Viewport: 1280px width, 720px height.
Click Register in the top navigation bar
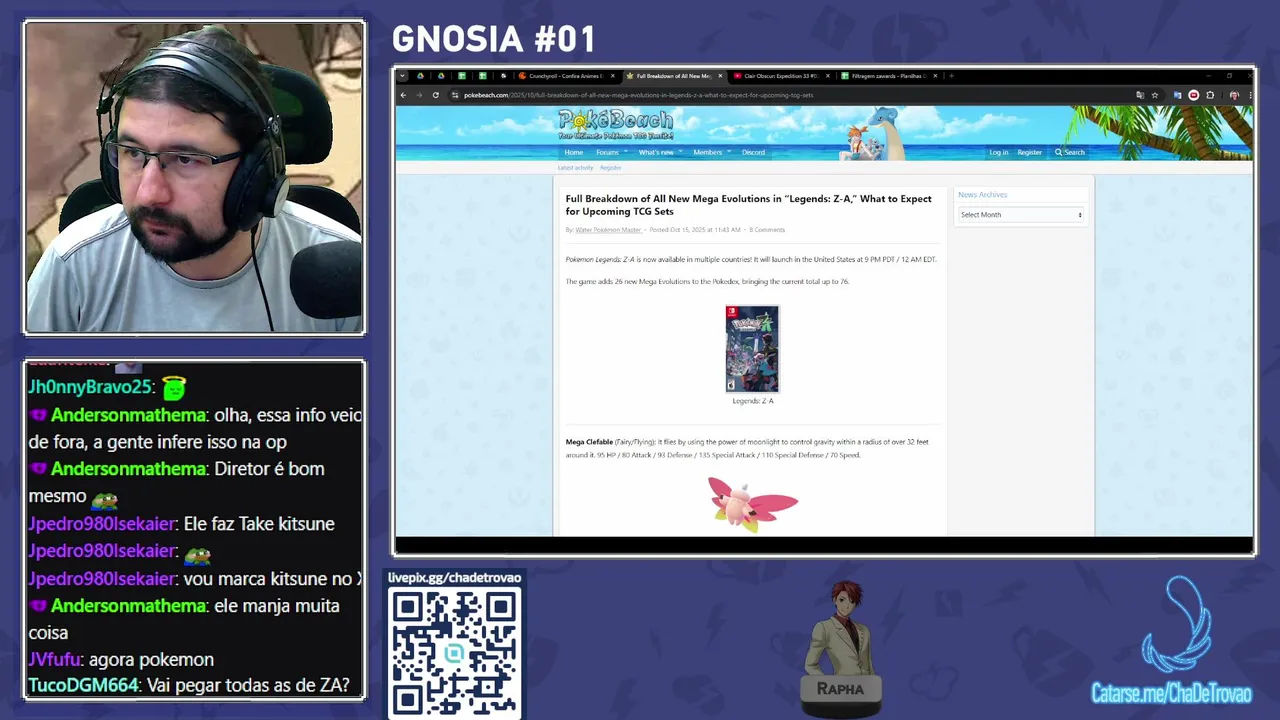pos(1030,152)
